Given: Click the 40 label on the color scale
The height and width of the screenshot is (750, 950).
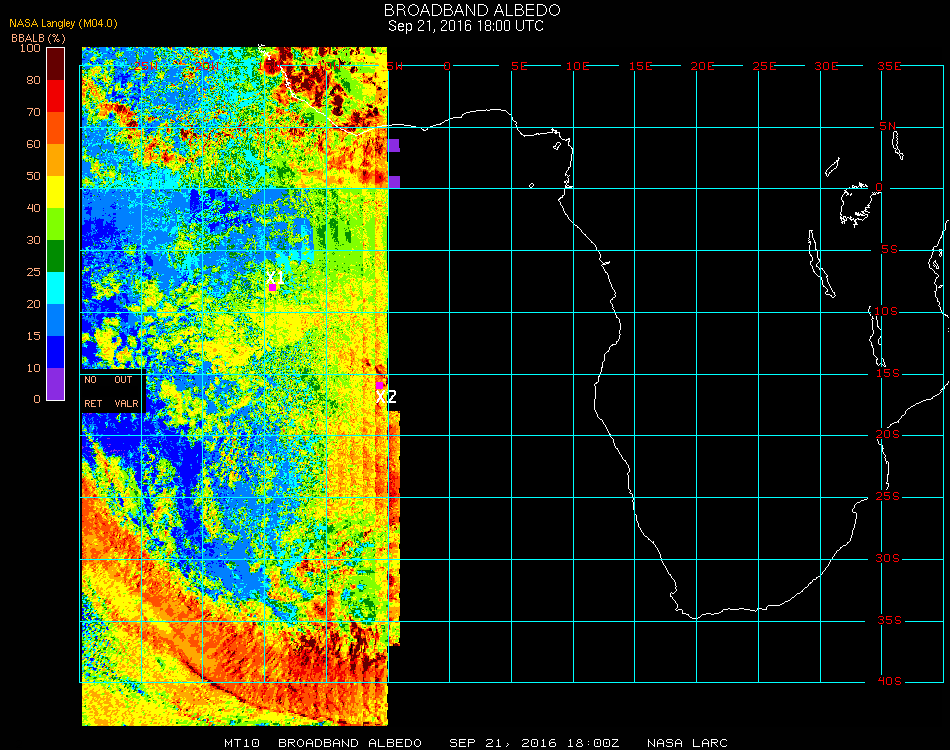Looking at the screenshot, I should click(33, 208).
